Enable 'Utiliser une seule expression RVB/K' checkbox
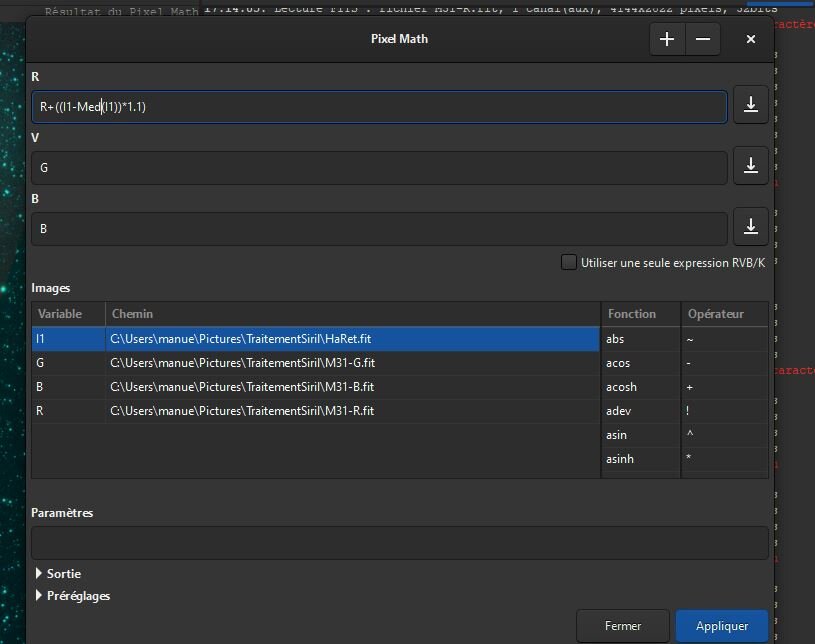This screenshot has width=815, height=644. pos(569,262)
